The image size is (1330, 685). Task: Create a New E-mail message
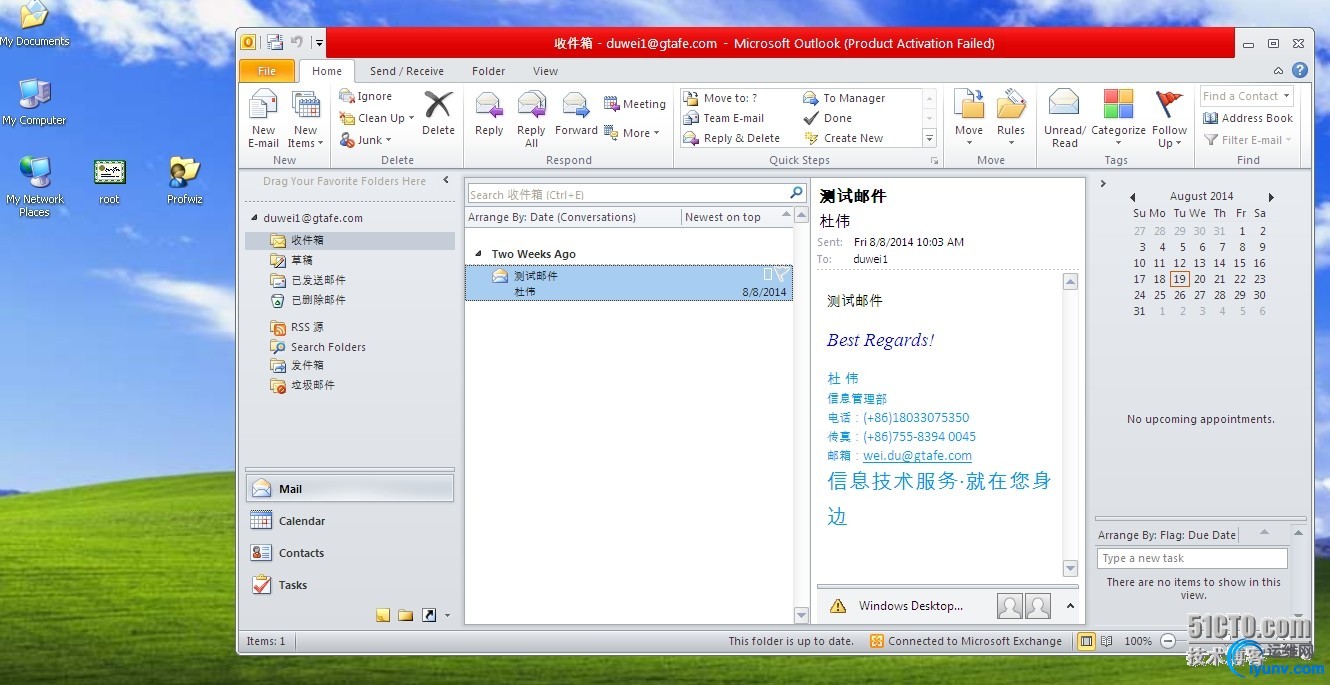pyautogui.click(x=263, y=118)
